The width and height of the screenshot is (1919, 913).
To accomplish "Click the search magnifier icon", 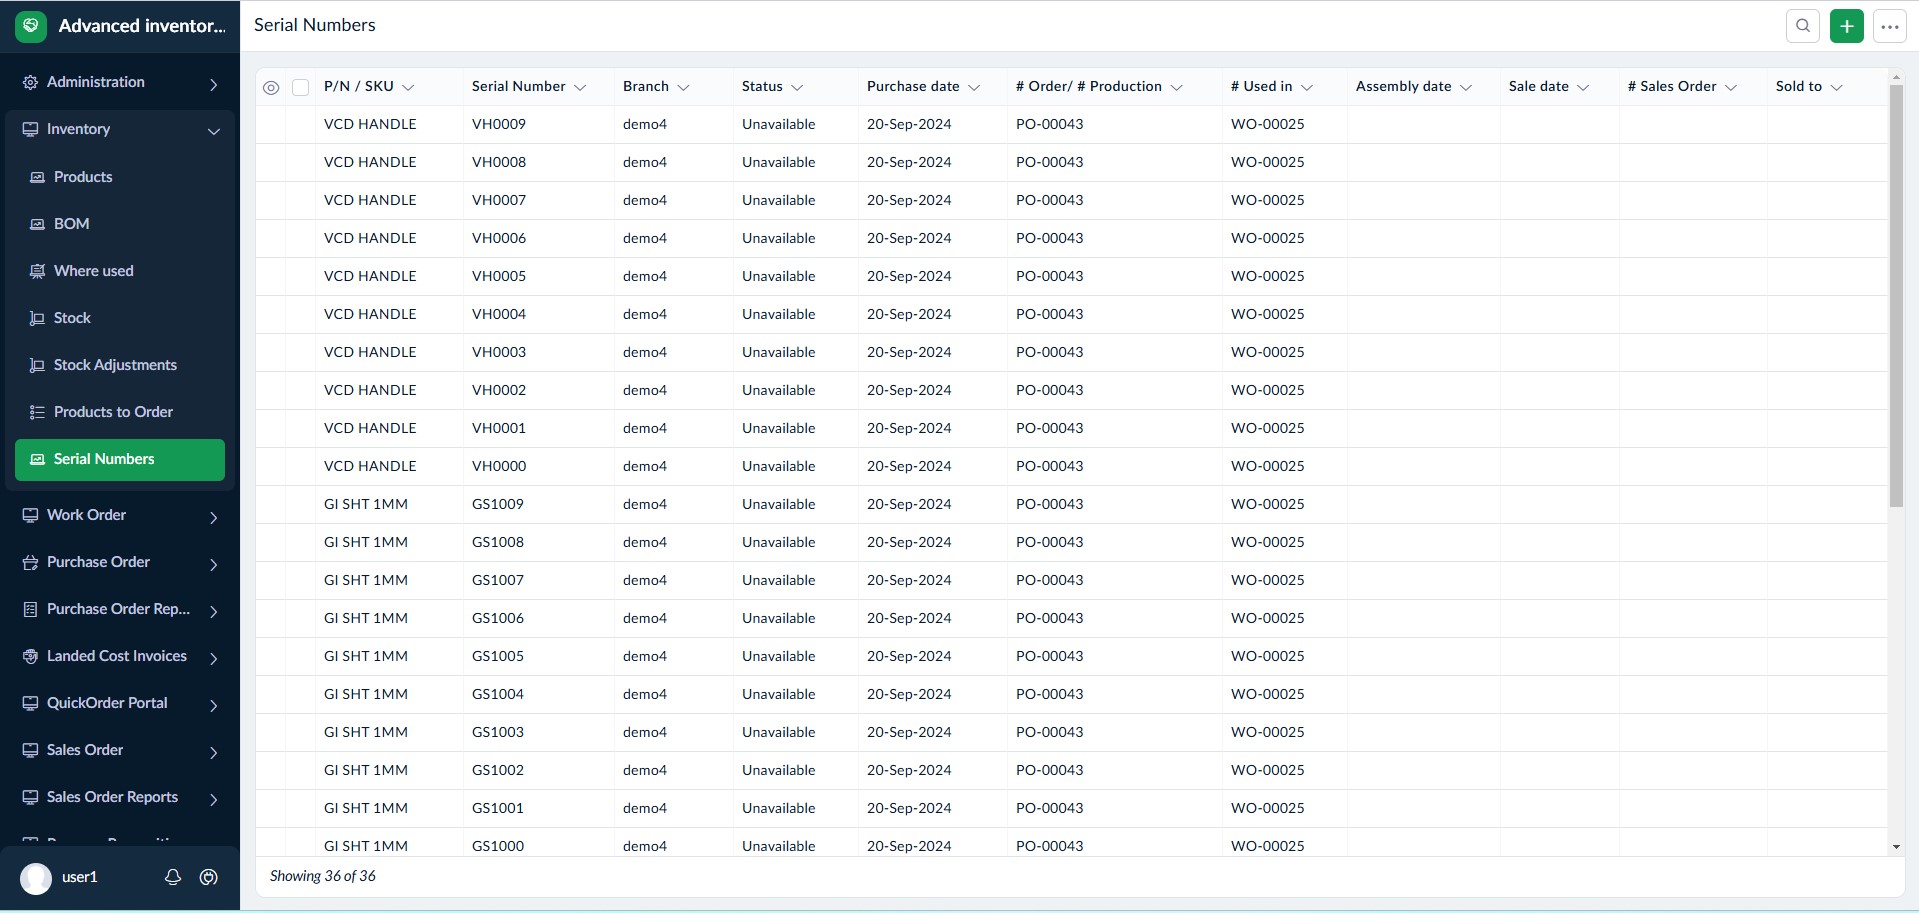I will coord(1802,26).
